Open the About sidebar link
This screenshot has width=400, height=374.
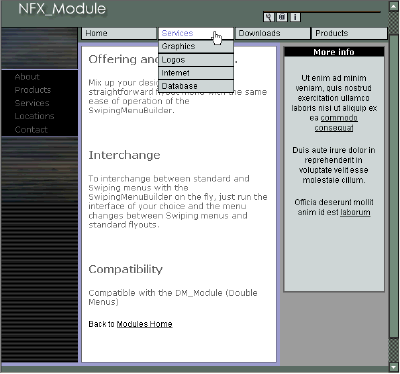[x=27, y=77]
